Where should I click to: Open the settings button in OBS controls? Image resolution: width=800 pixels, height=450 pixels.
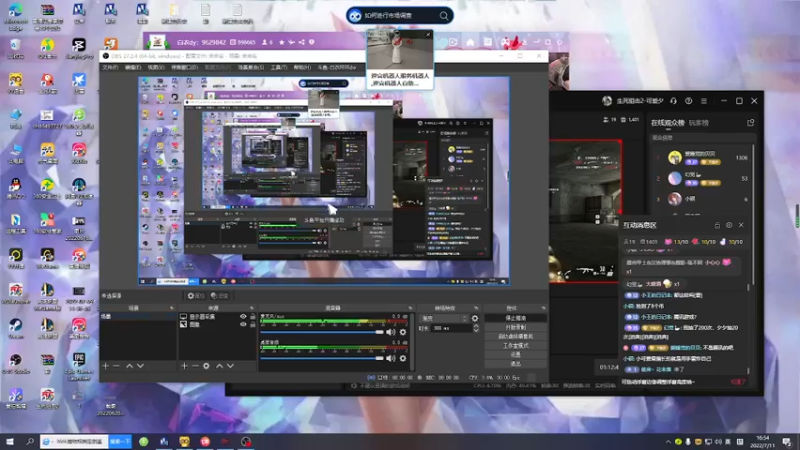coord(515,355)
